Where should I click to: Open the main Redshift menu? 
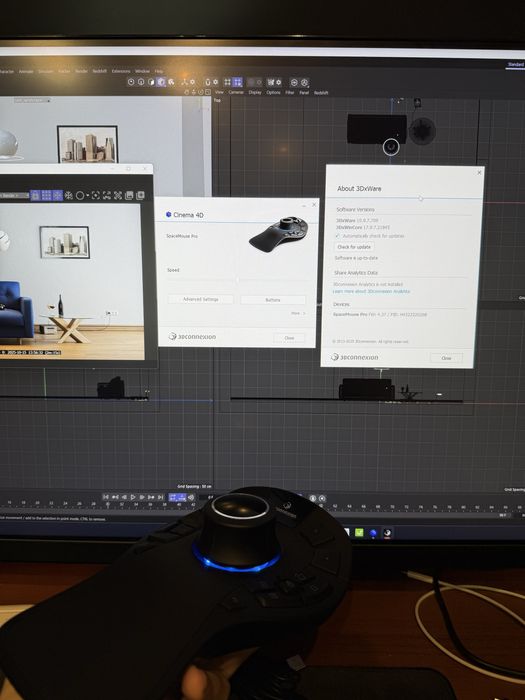[100, 71]
